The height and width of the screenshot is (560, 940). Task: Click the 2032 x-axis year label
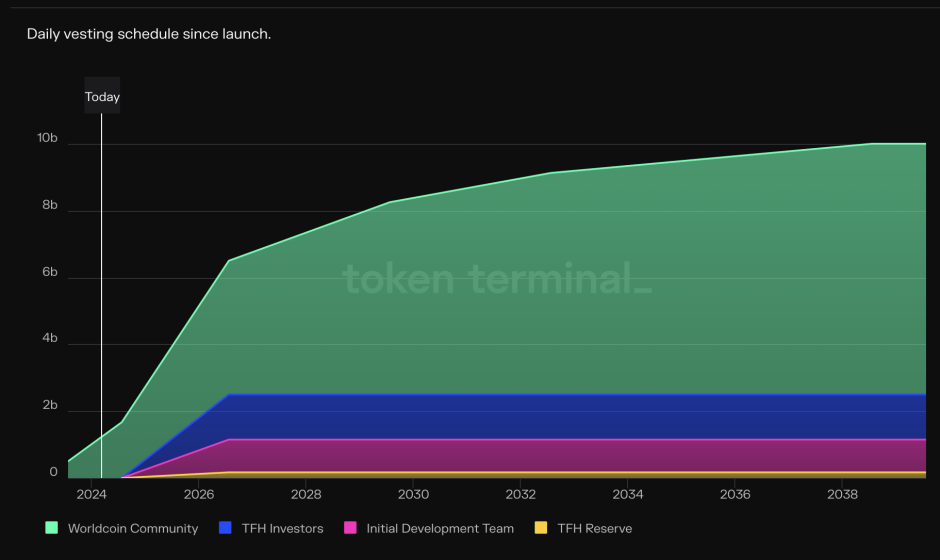[x=520, y=494]
